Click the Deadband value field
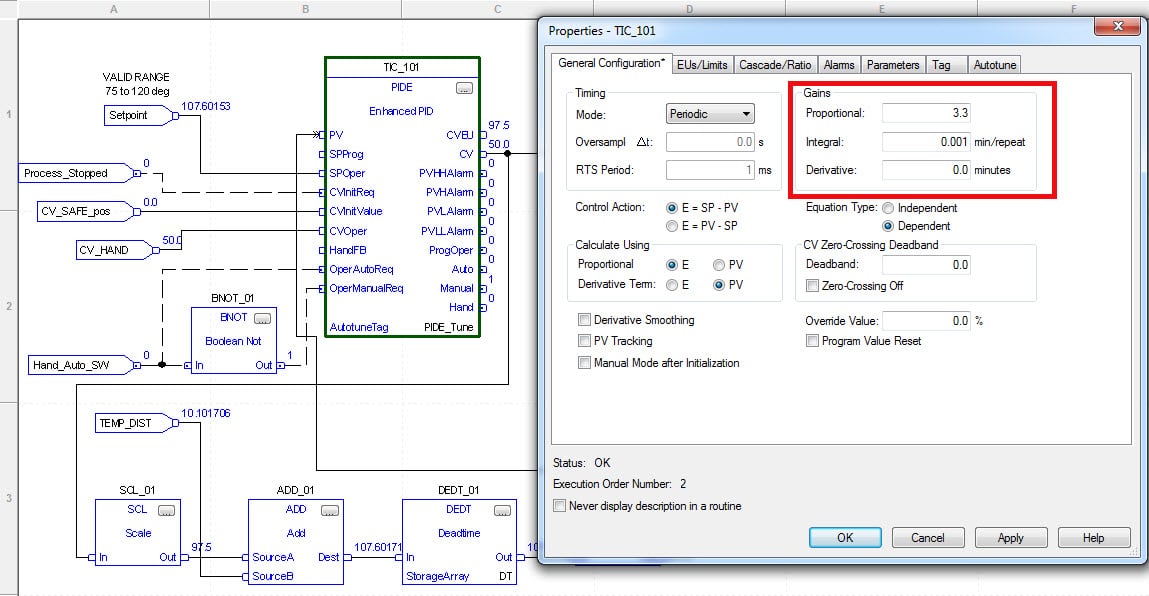This screenshot has width=1149, height=596. [926, 265]
